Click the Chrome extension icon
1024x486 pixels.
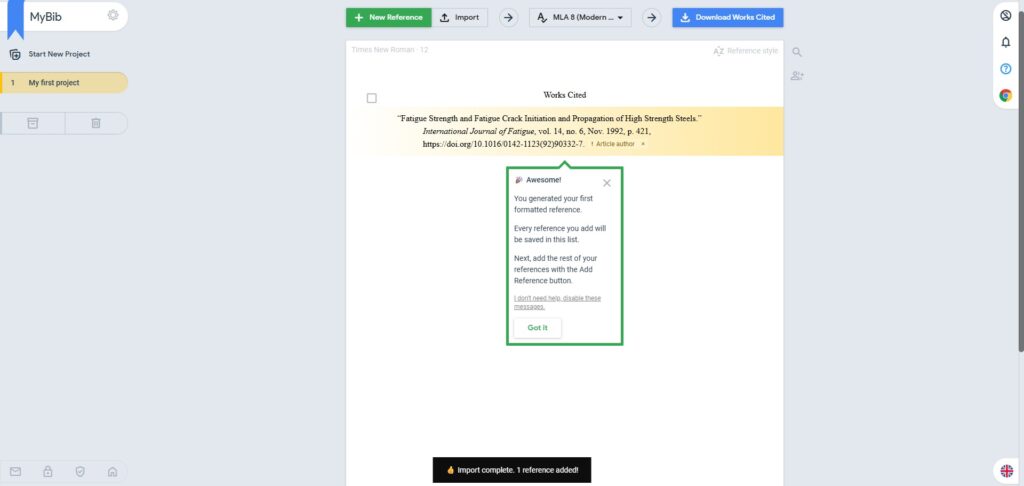click(1006, 95)
